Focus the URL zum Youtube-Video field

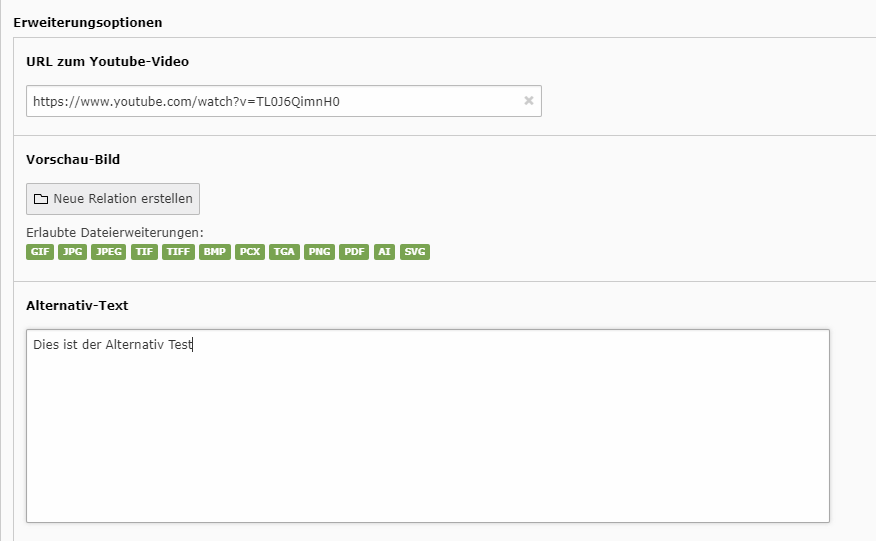pos(284,101)
